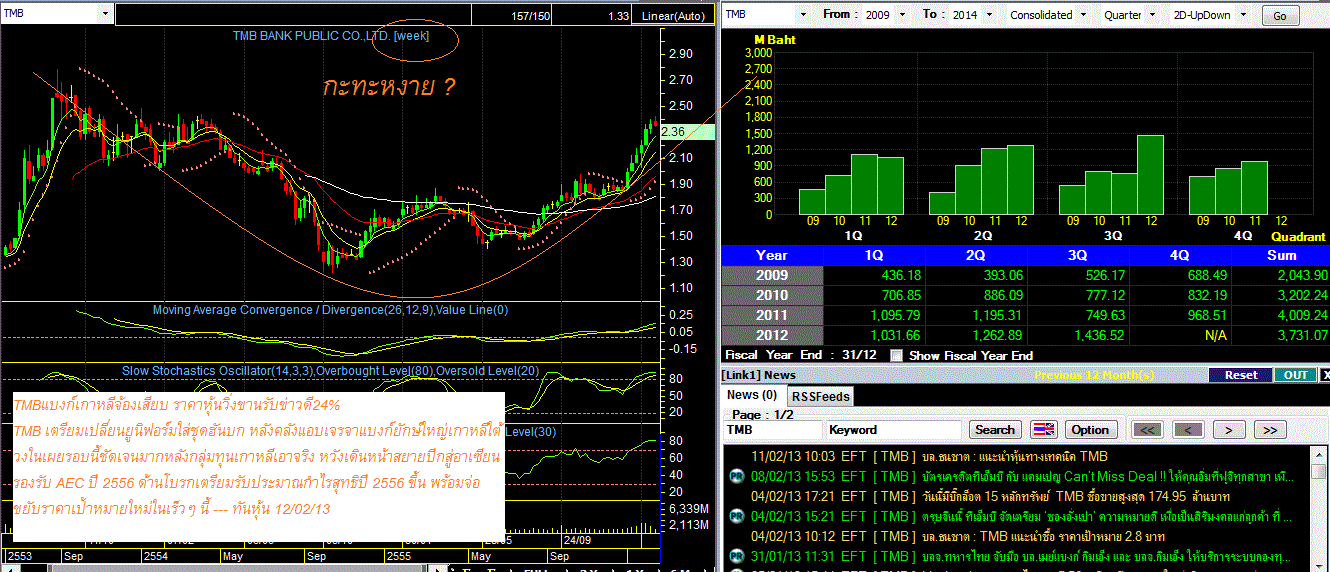Click the 1,195.31 cell for 2011 2Q
The height and width of the screenshot is (572, 1330).
[x=976, y=315]
